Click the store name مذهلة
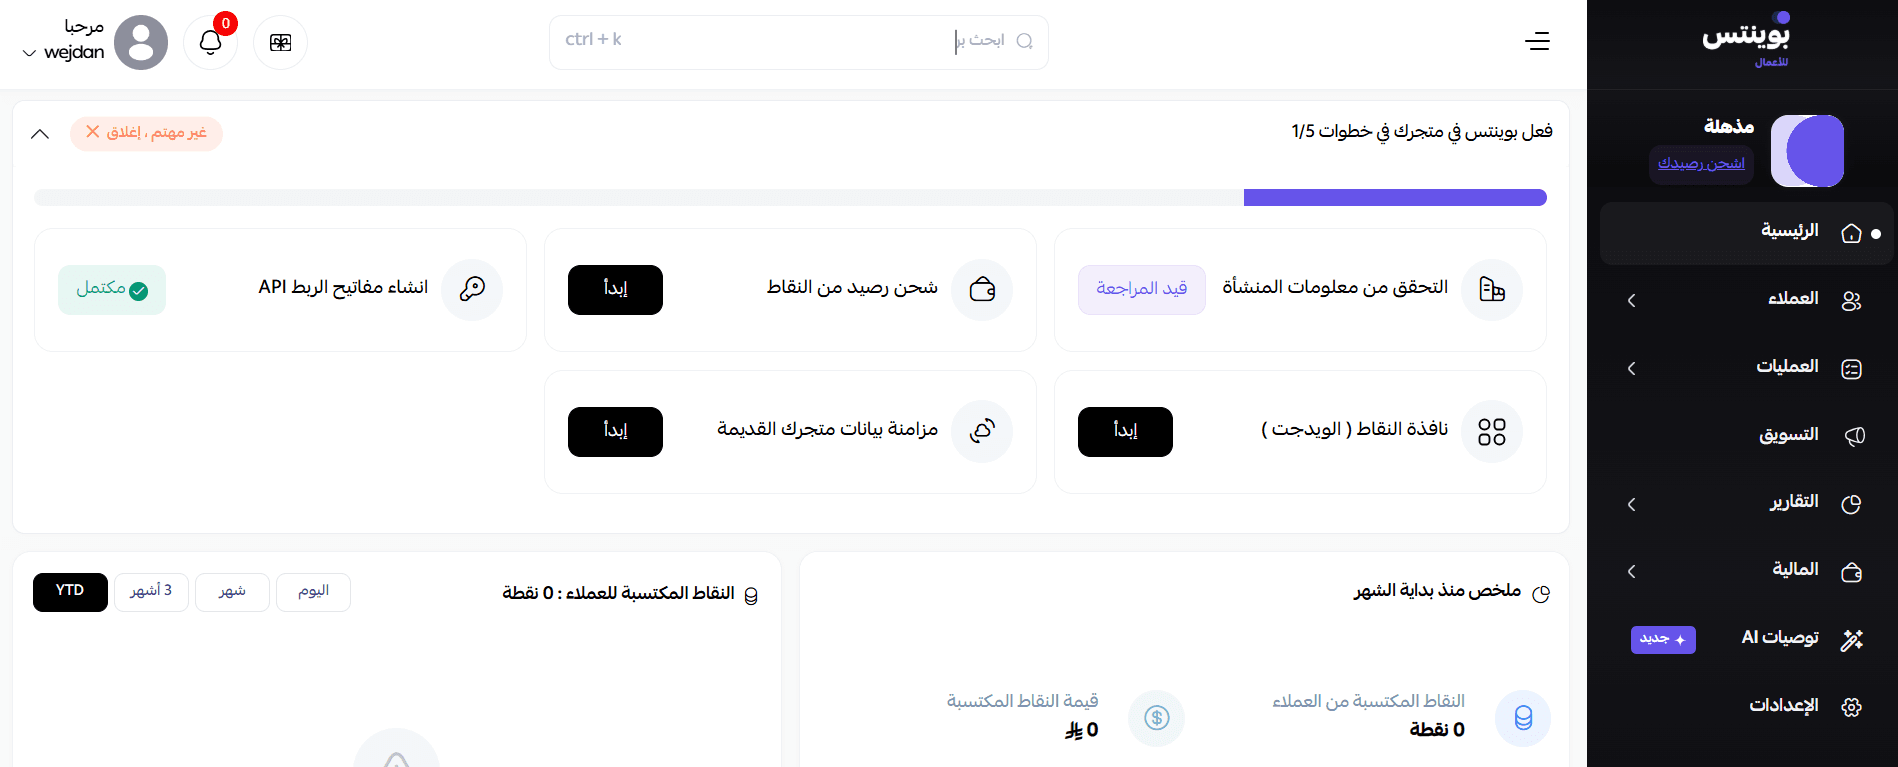Screen dimensions: 1898x767 pyautogui.click(x=1729, y=126)
